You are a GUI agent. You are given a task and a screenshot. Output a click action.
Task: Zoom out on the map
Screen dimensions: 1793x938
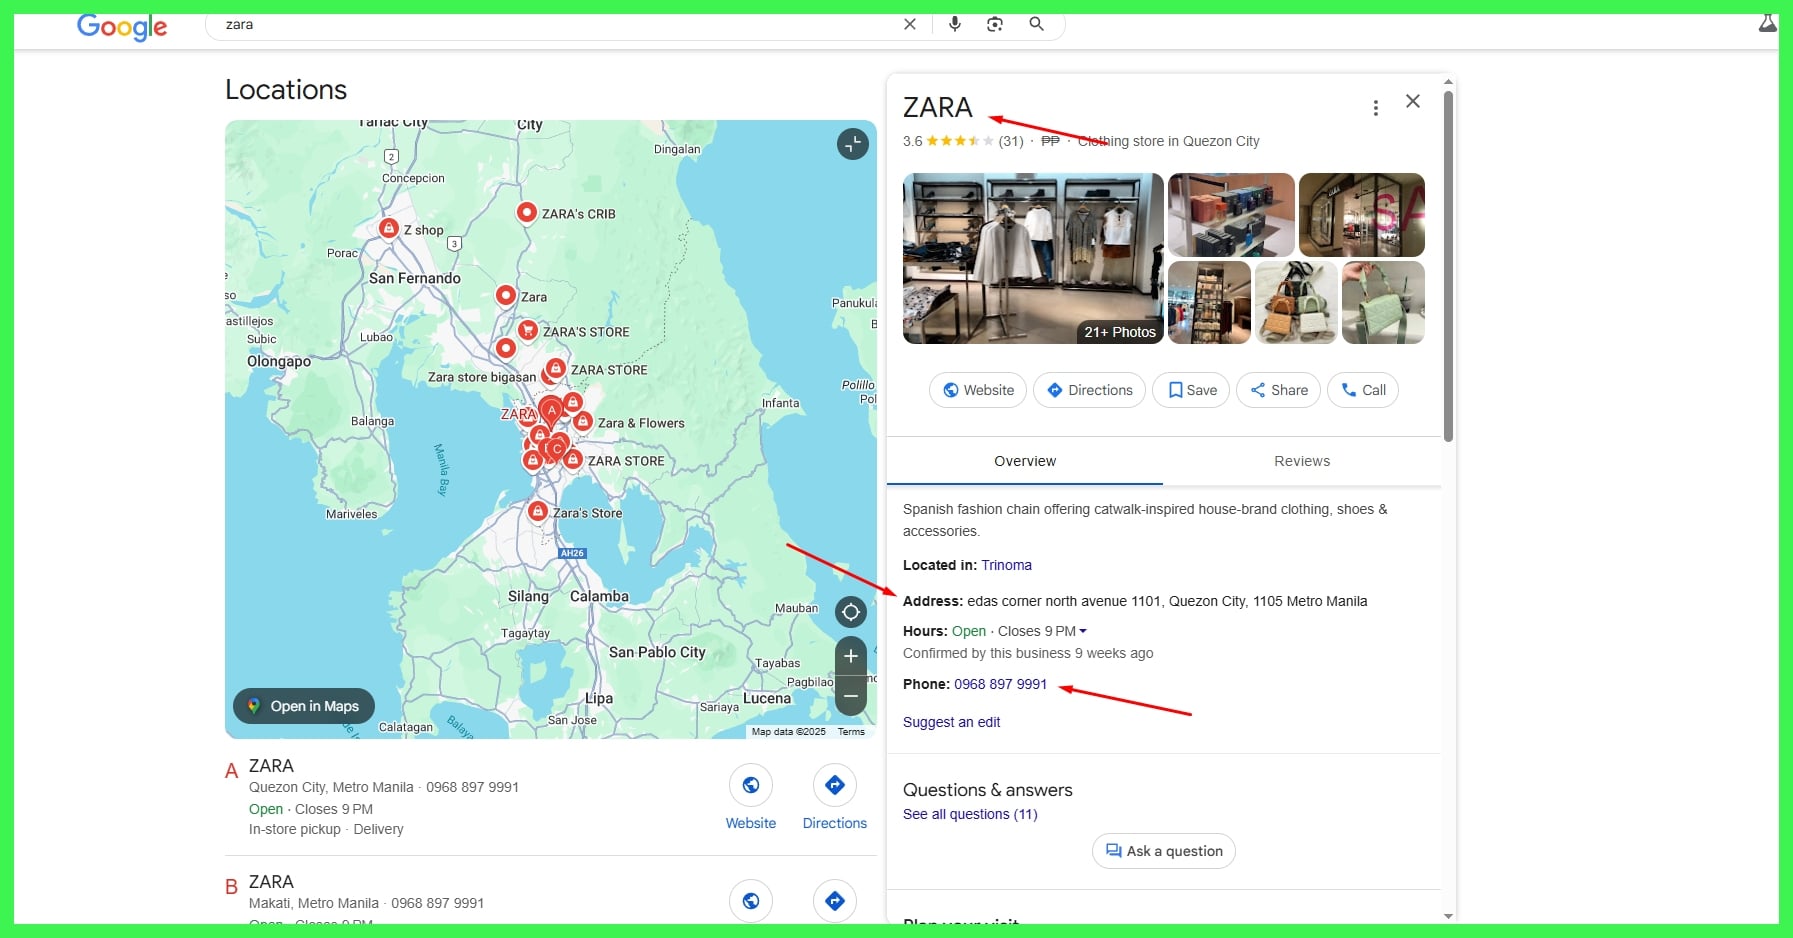(x=851, y=696)
